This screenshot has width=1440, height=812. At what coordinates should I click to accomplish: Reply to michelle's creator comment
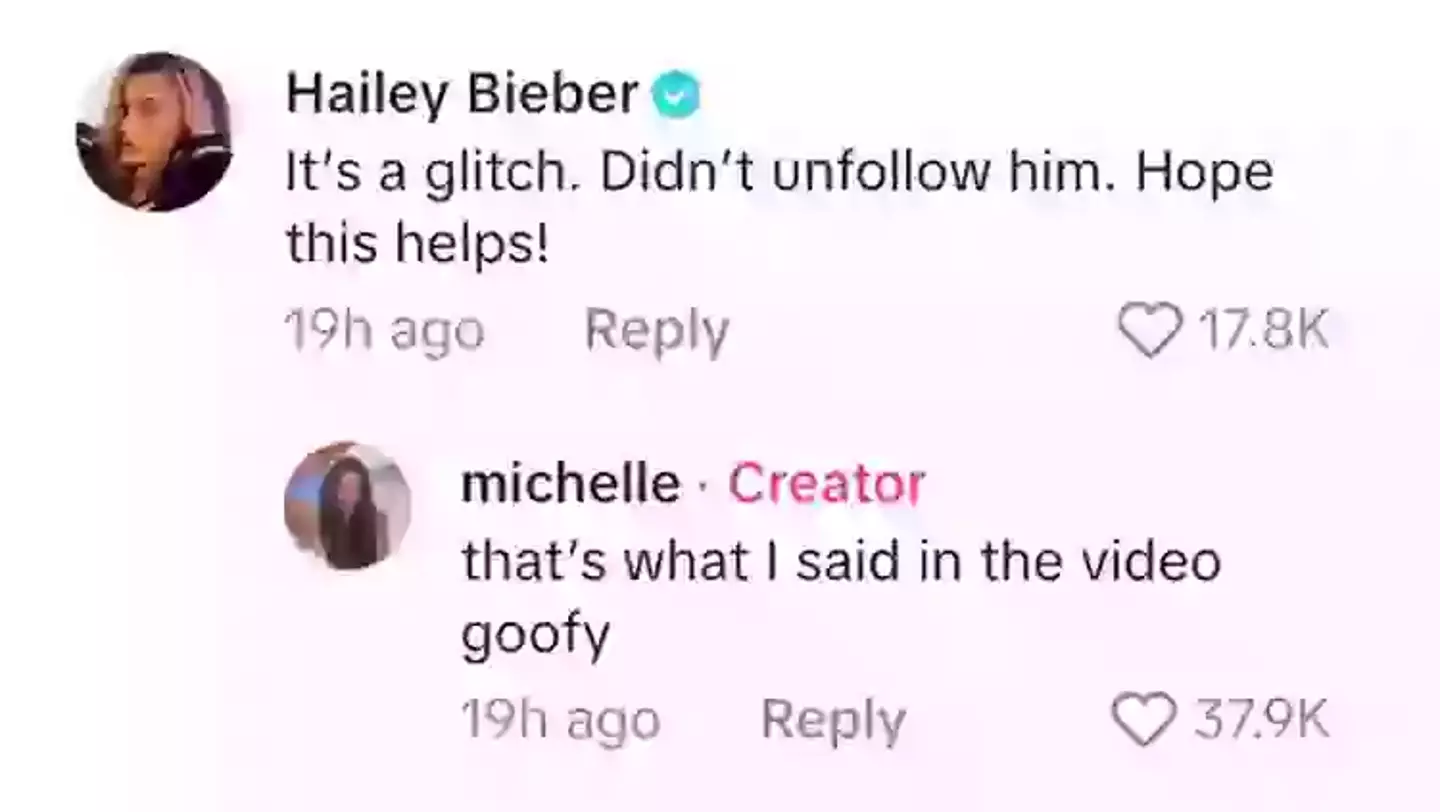pos(834,721)
